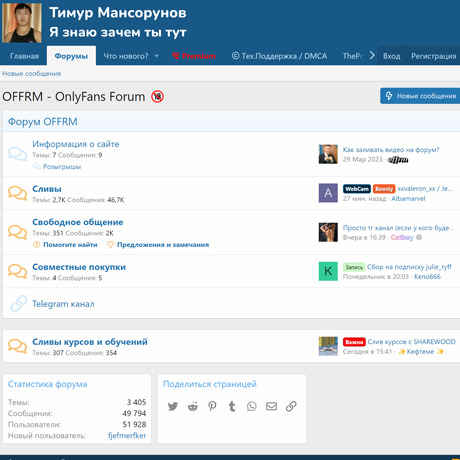
Task: Open the Форум OFFRM category header
Action: (x=43, y=122)
